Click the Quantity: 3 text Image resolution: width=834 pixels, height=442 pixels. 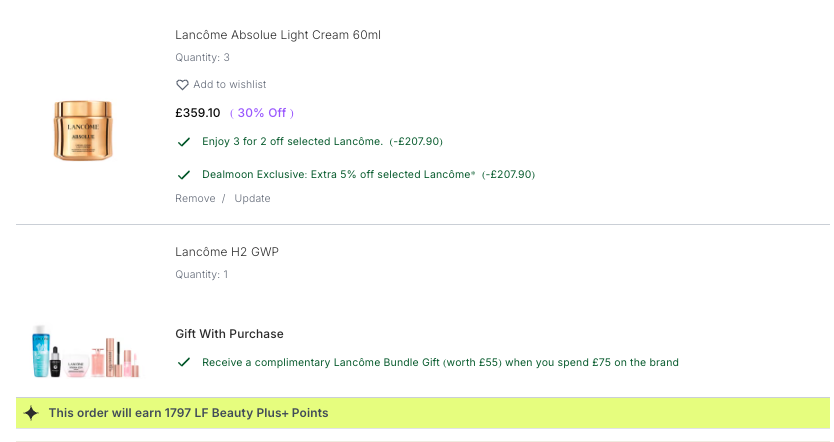click(x=202, y=58)
